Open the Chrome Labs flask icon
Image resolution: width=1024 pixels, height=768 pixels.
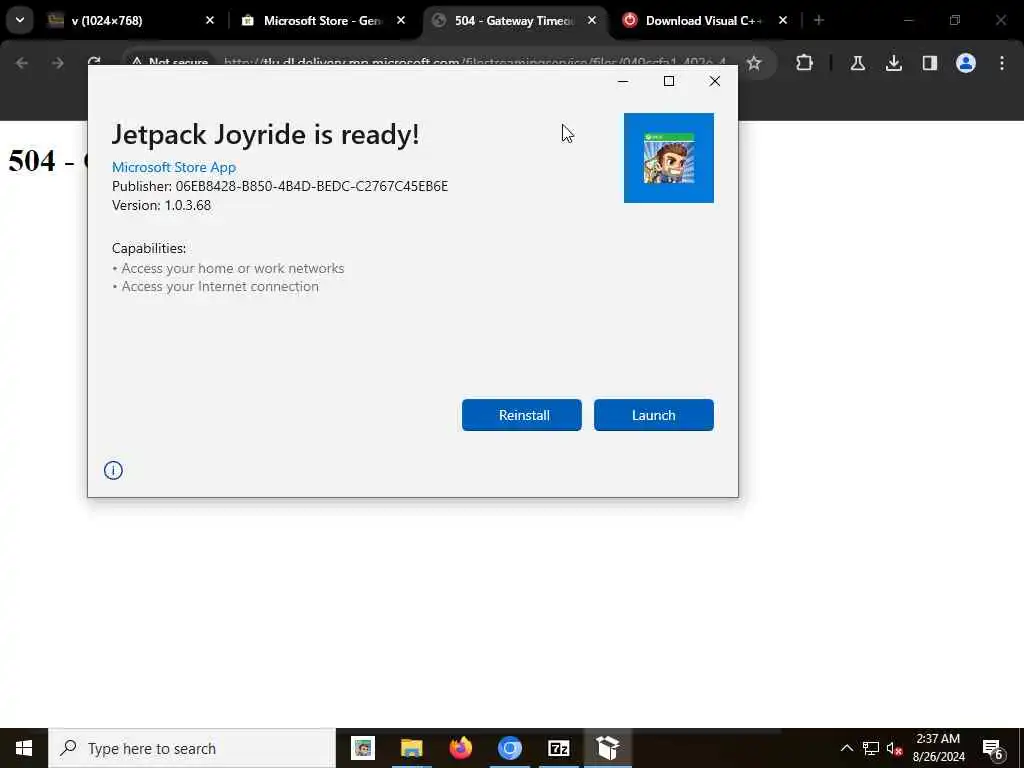857,63
